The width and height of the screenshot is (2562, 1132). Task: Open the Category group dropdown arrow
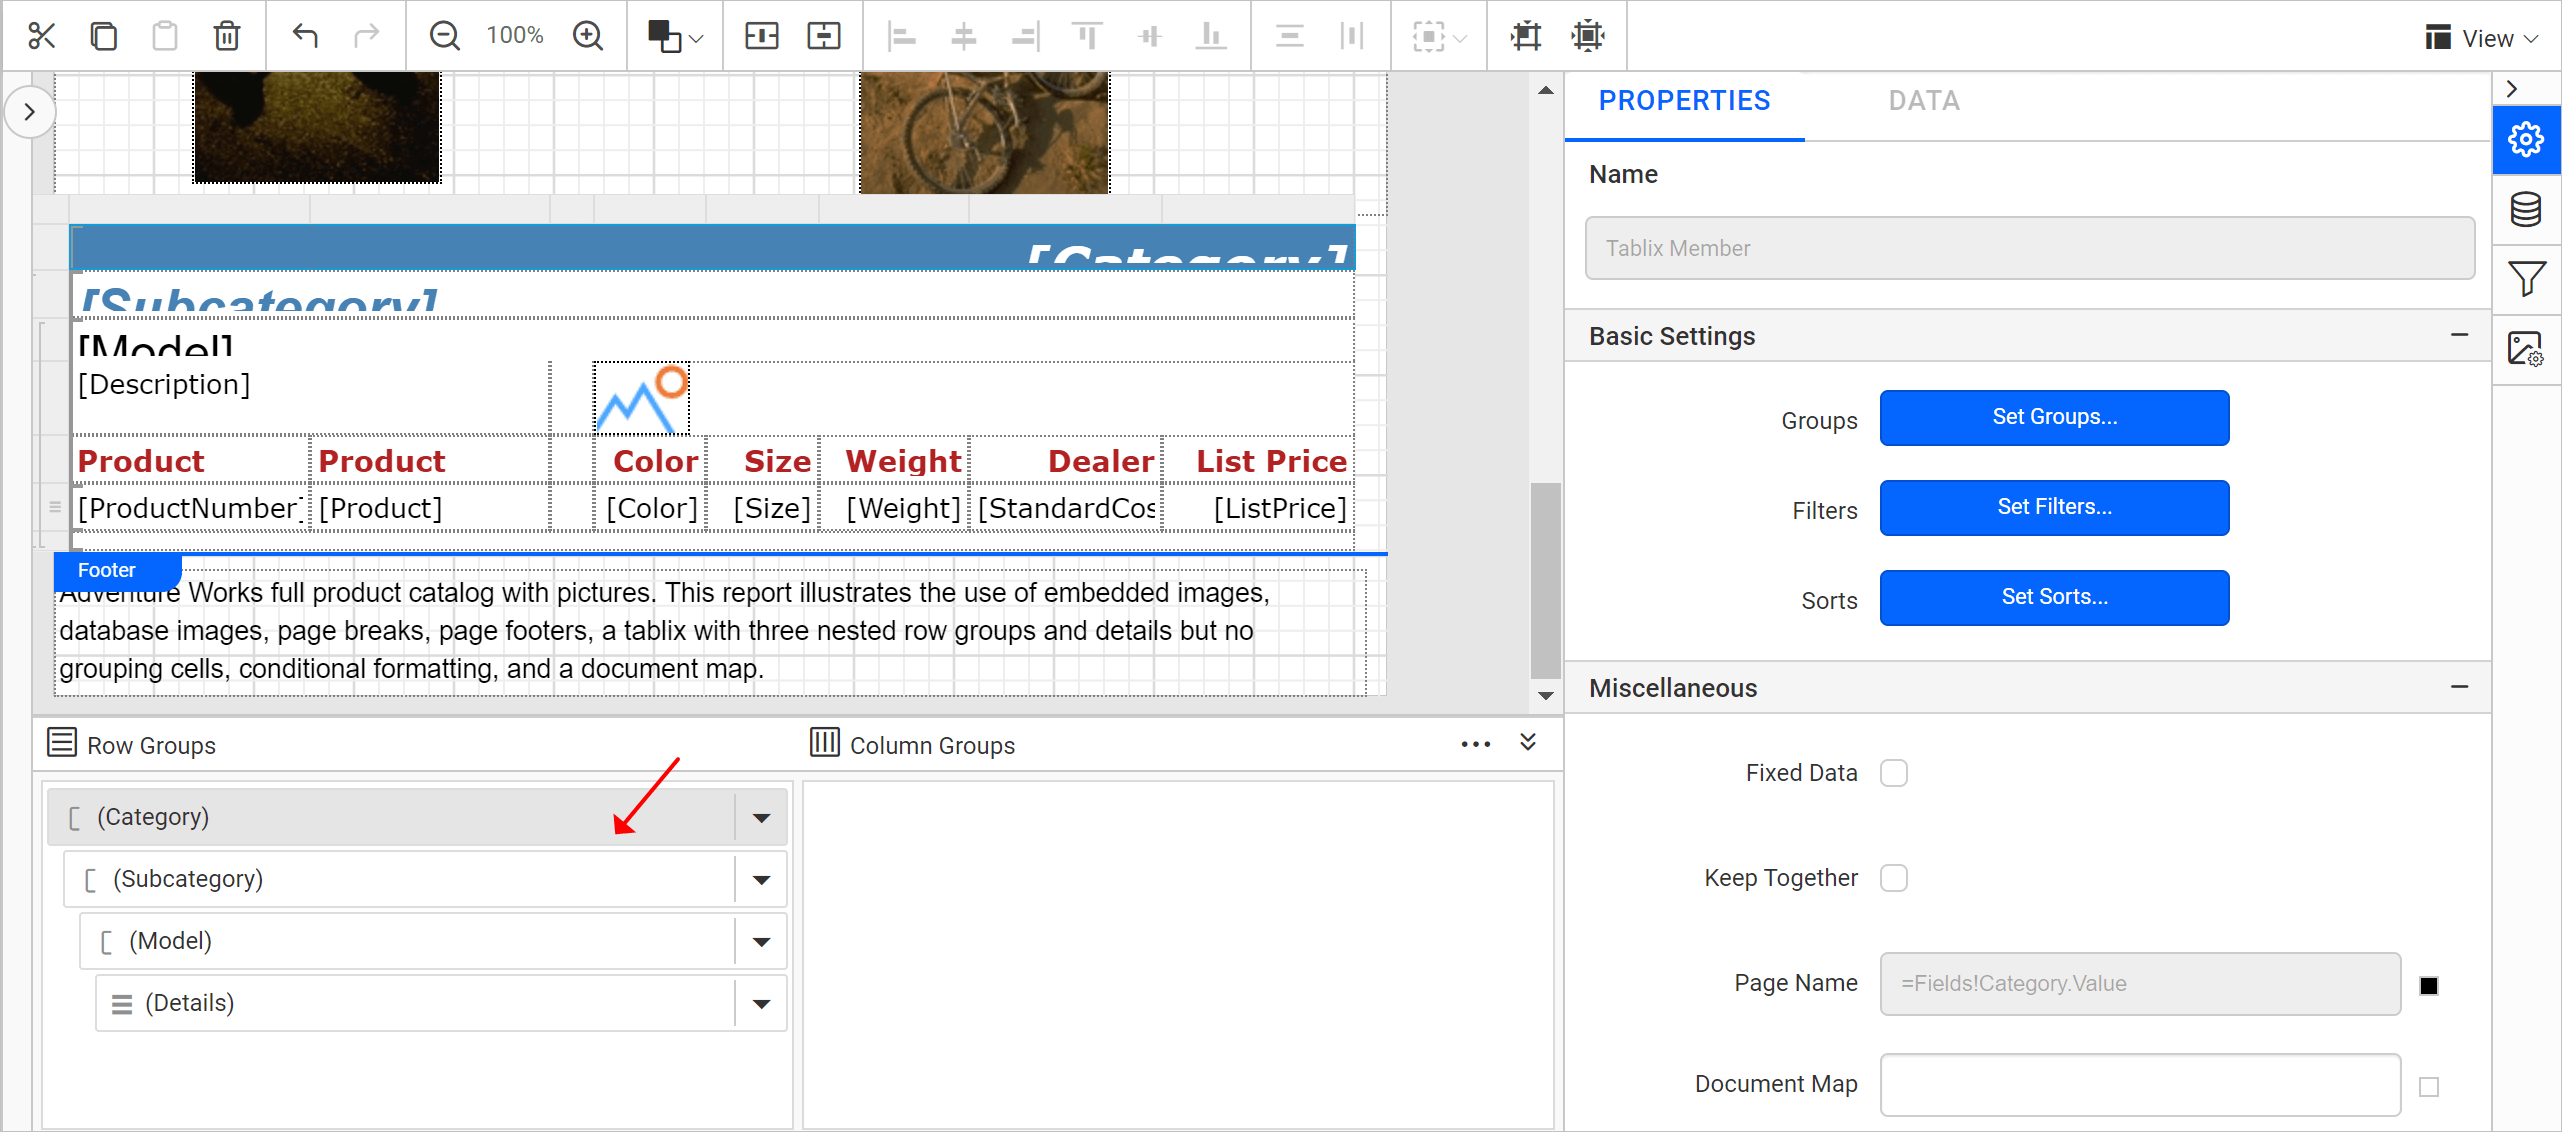[761, 818]
